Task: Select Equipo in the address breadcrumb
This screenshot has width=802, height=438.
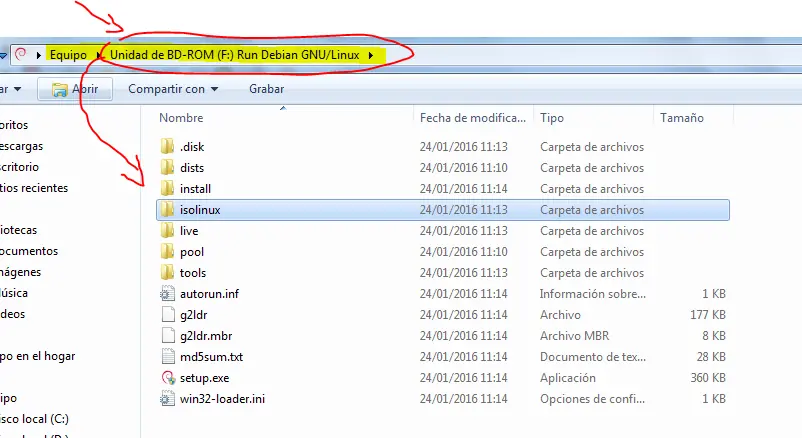Action: click(x=68, y=55)
